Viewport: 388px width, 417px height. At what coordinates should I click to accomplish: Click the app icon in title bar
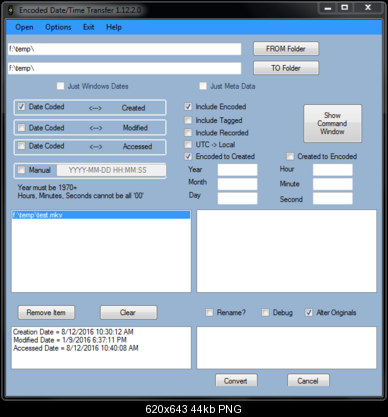click(x=11, y=10)
